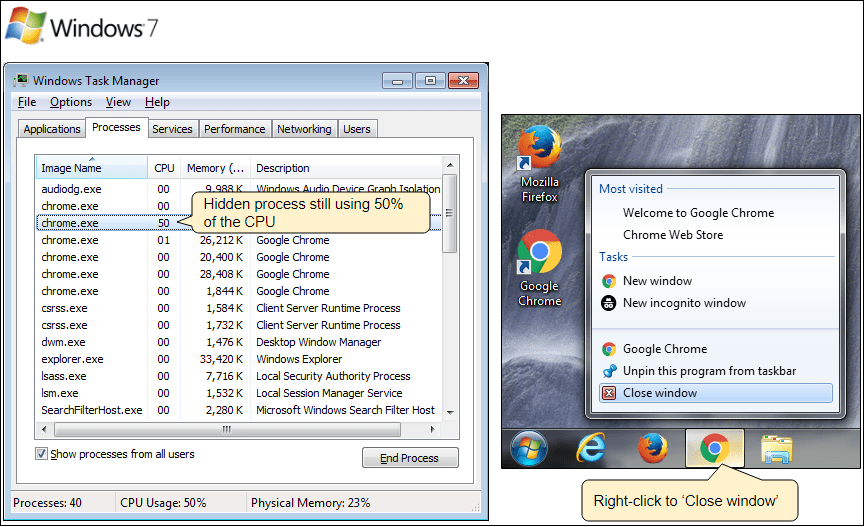Open Windows Explorer folder icon in taskbar

click(x=776, y=449)
